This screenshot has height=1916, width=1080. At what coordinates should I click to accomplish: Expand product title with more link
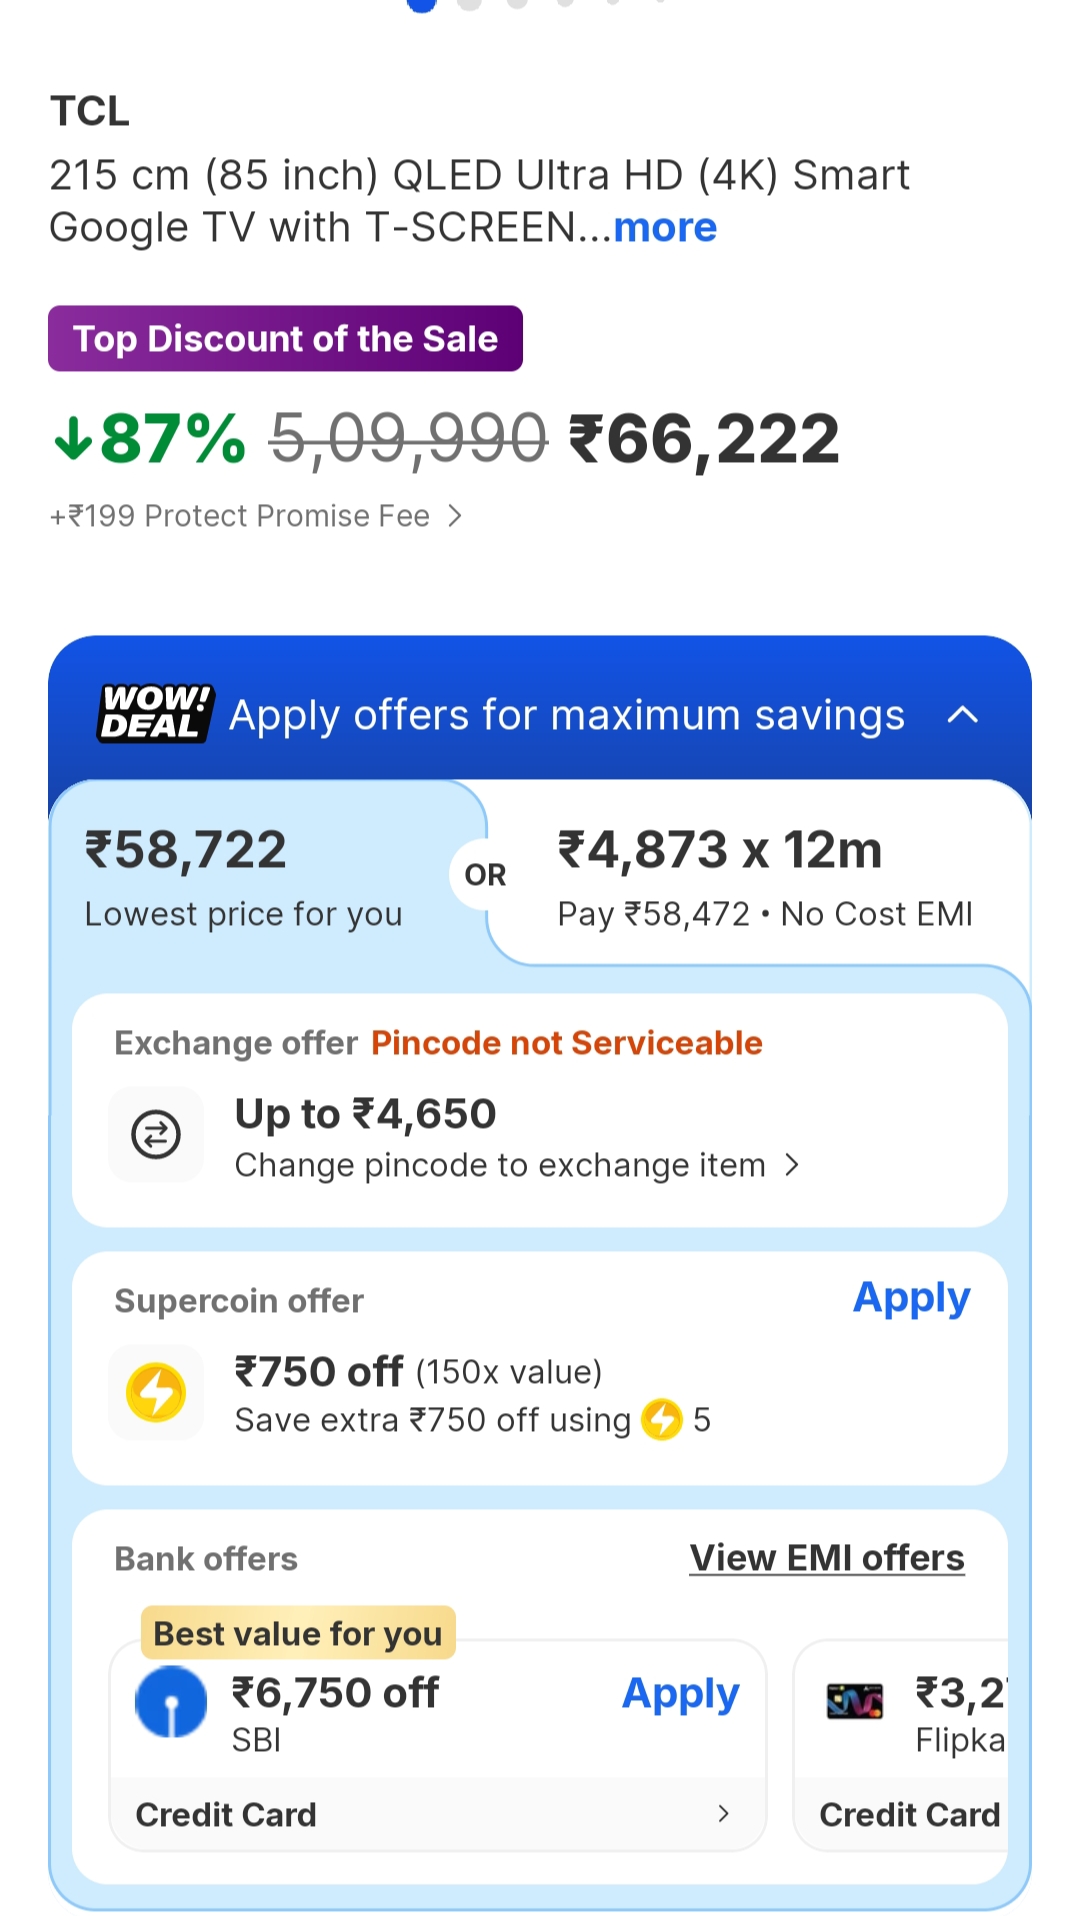point(665,228)
